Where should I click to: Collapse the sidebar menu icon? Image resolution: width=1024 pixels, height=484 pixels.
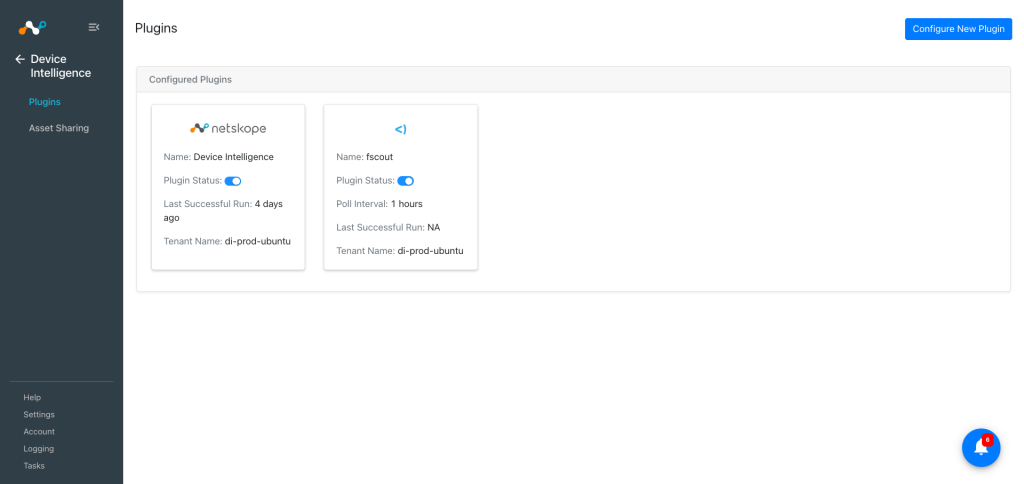pos(94,27)
